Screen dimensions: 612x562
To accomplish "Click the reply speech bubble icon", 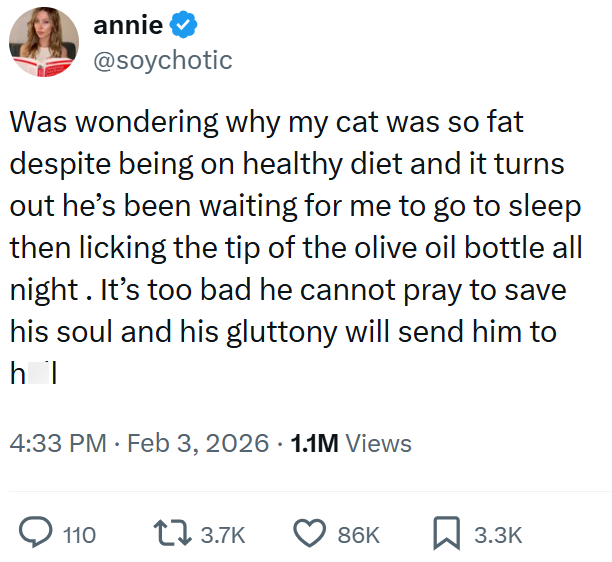I will pos(37,534).
